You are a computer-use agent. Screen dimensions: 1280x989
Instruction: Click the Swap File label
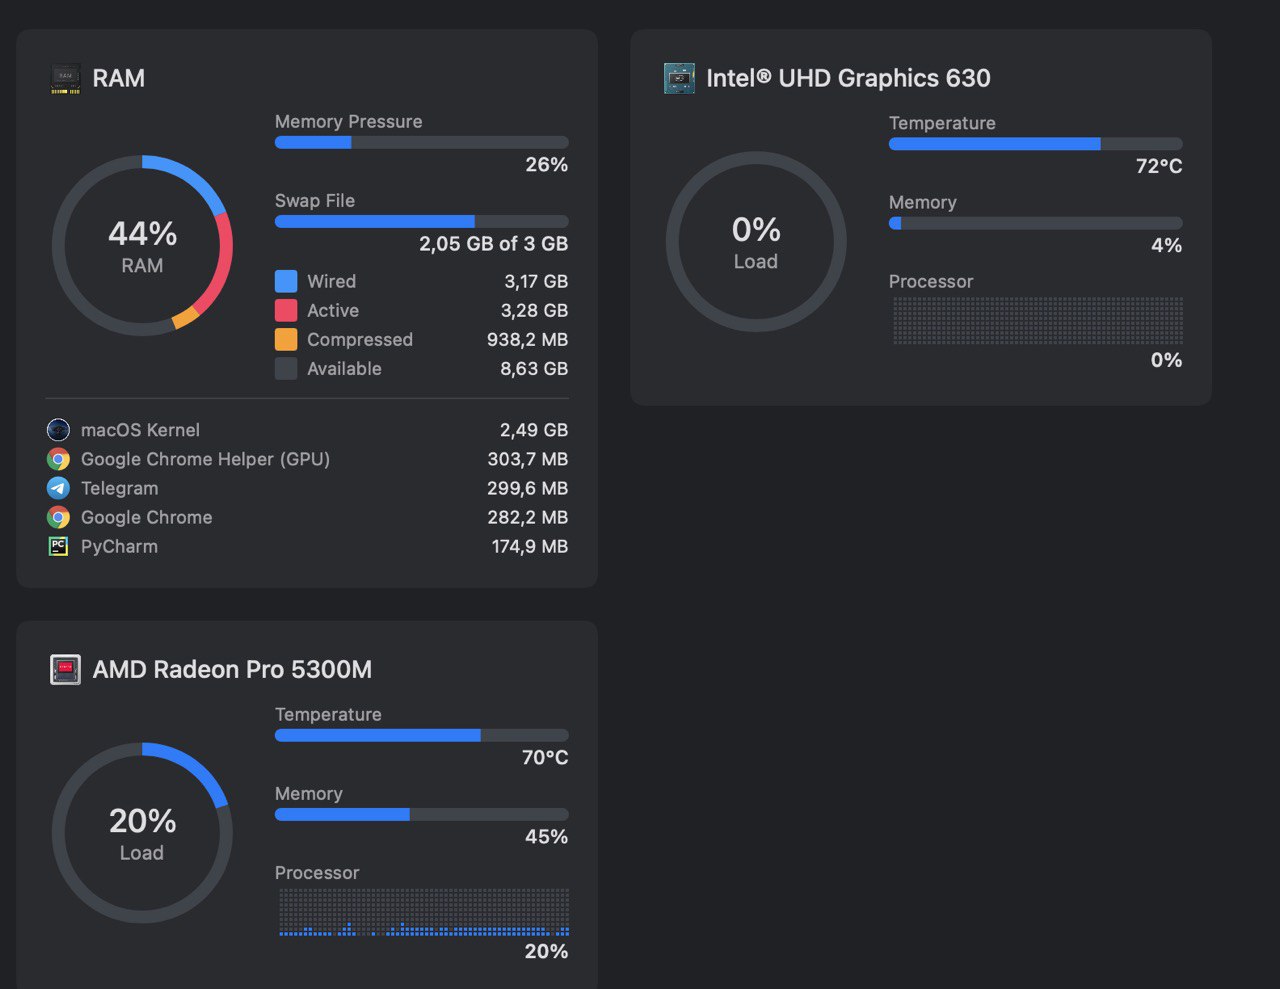pos(315,200)
